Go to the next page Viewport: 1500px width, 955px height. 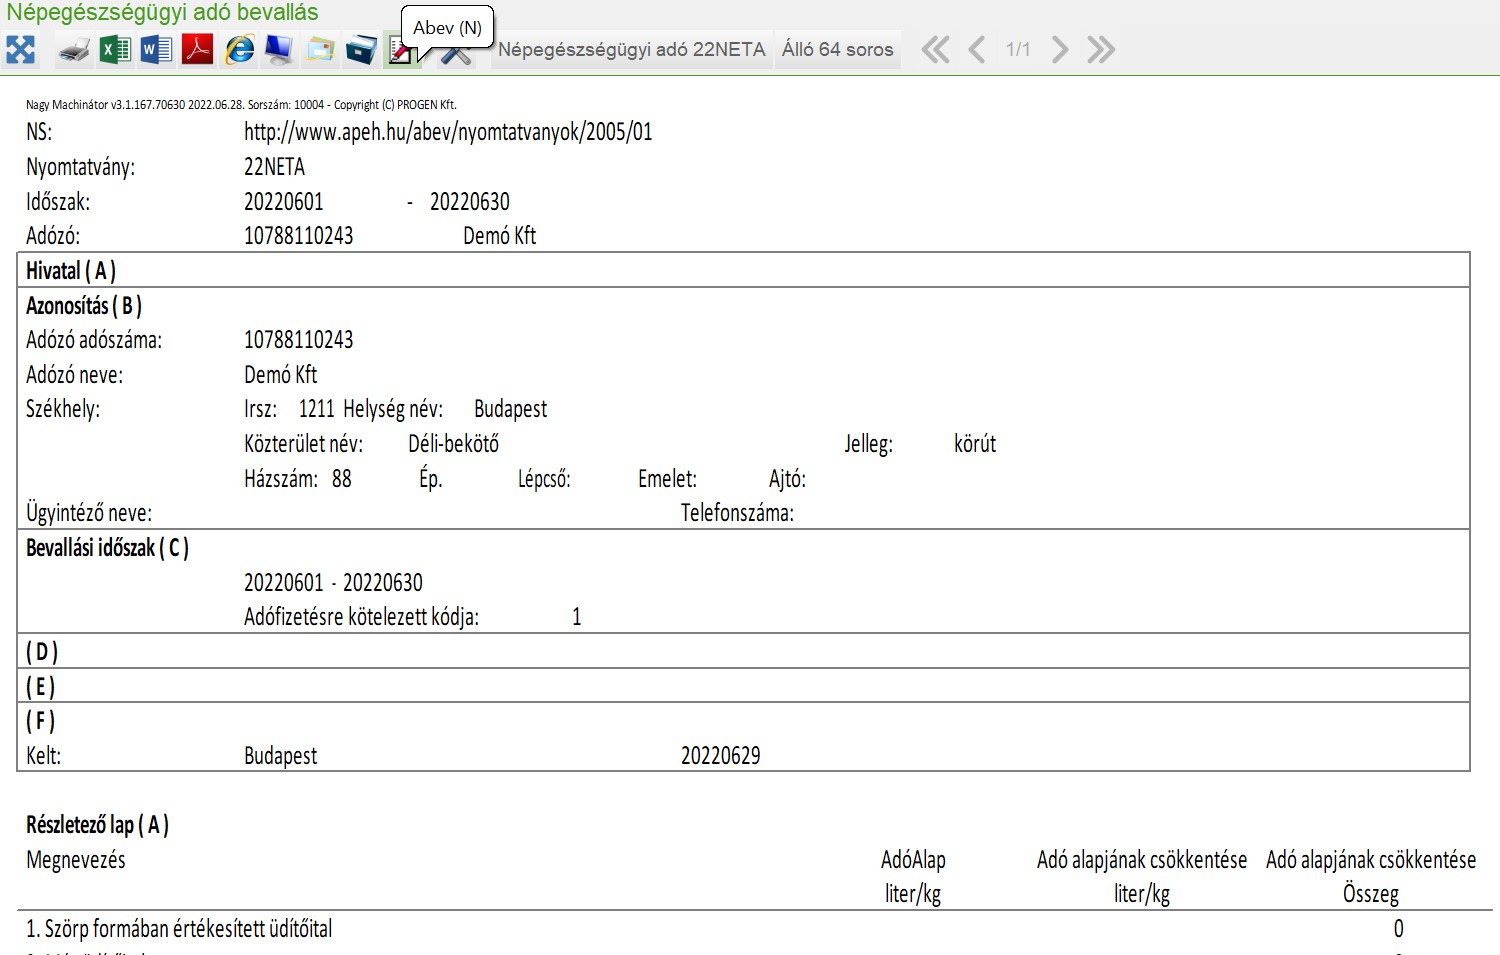1060,49
